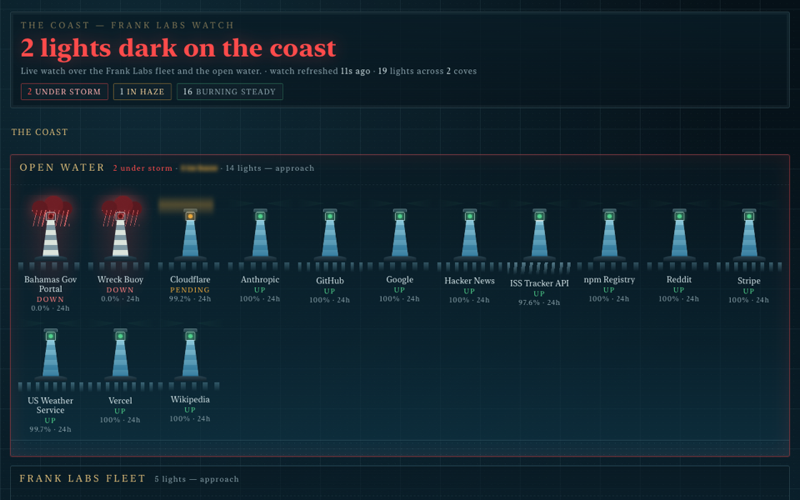Viewport: 800px width, 500px height.
Task: Click the 'Wikipedia' name label
Action: (190, 399)
